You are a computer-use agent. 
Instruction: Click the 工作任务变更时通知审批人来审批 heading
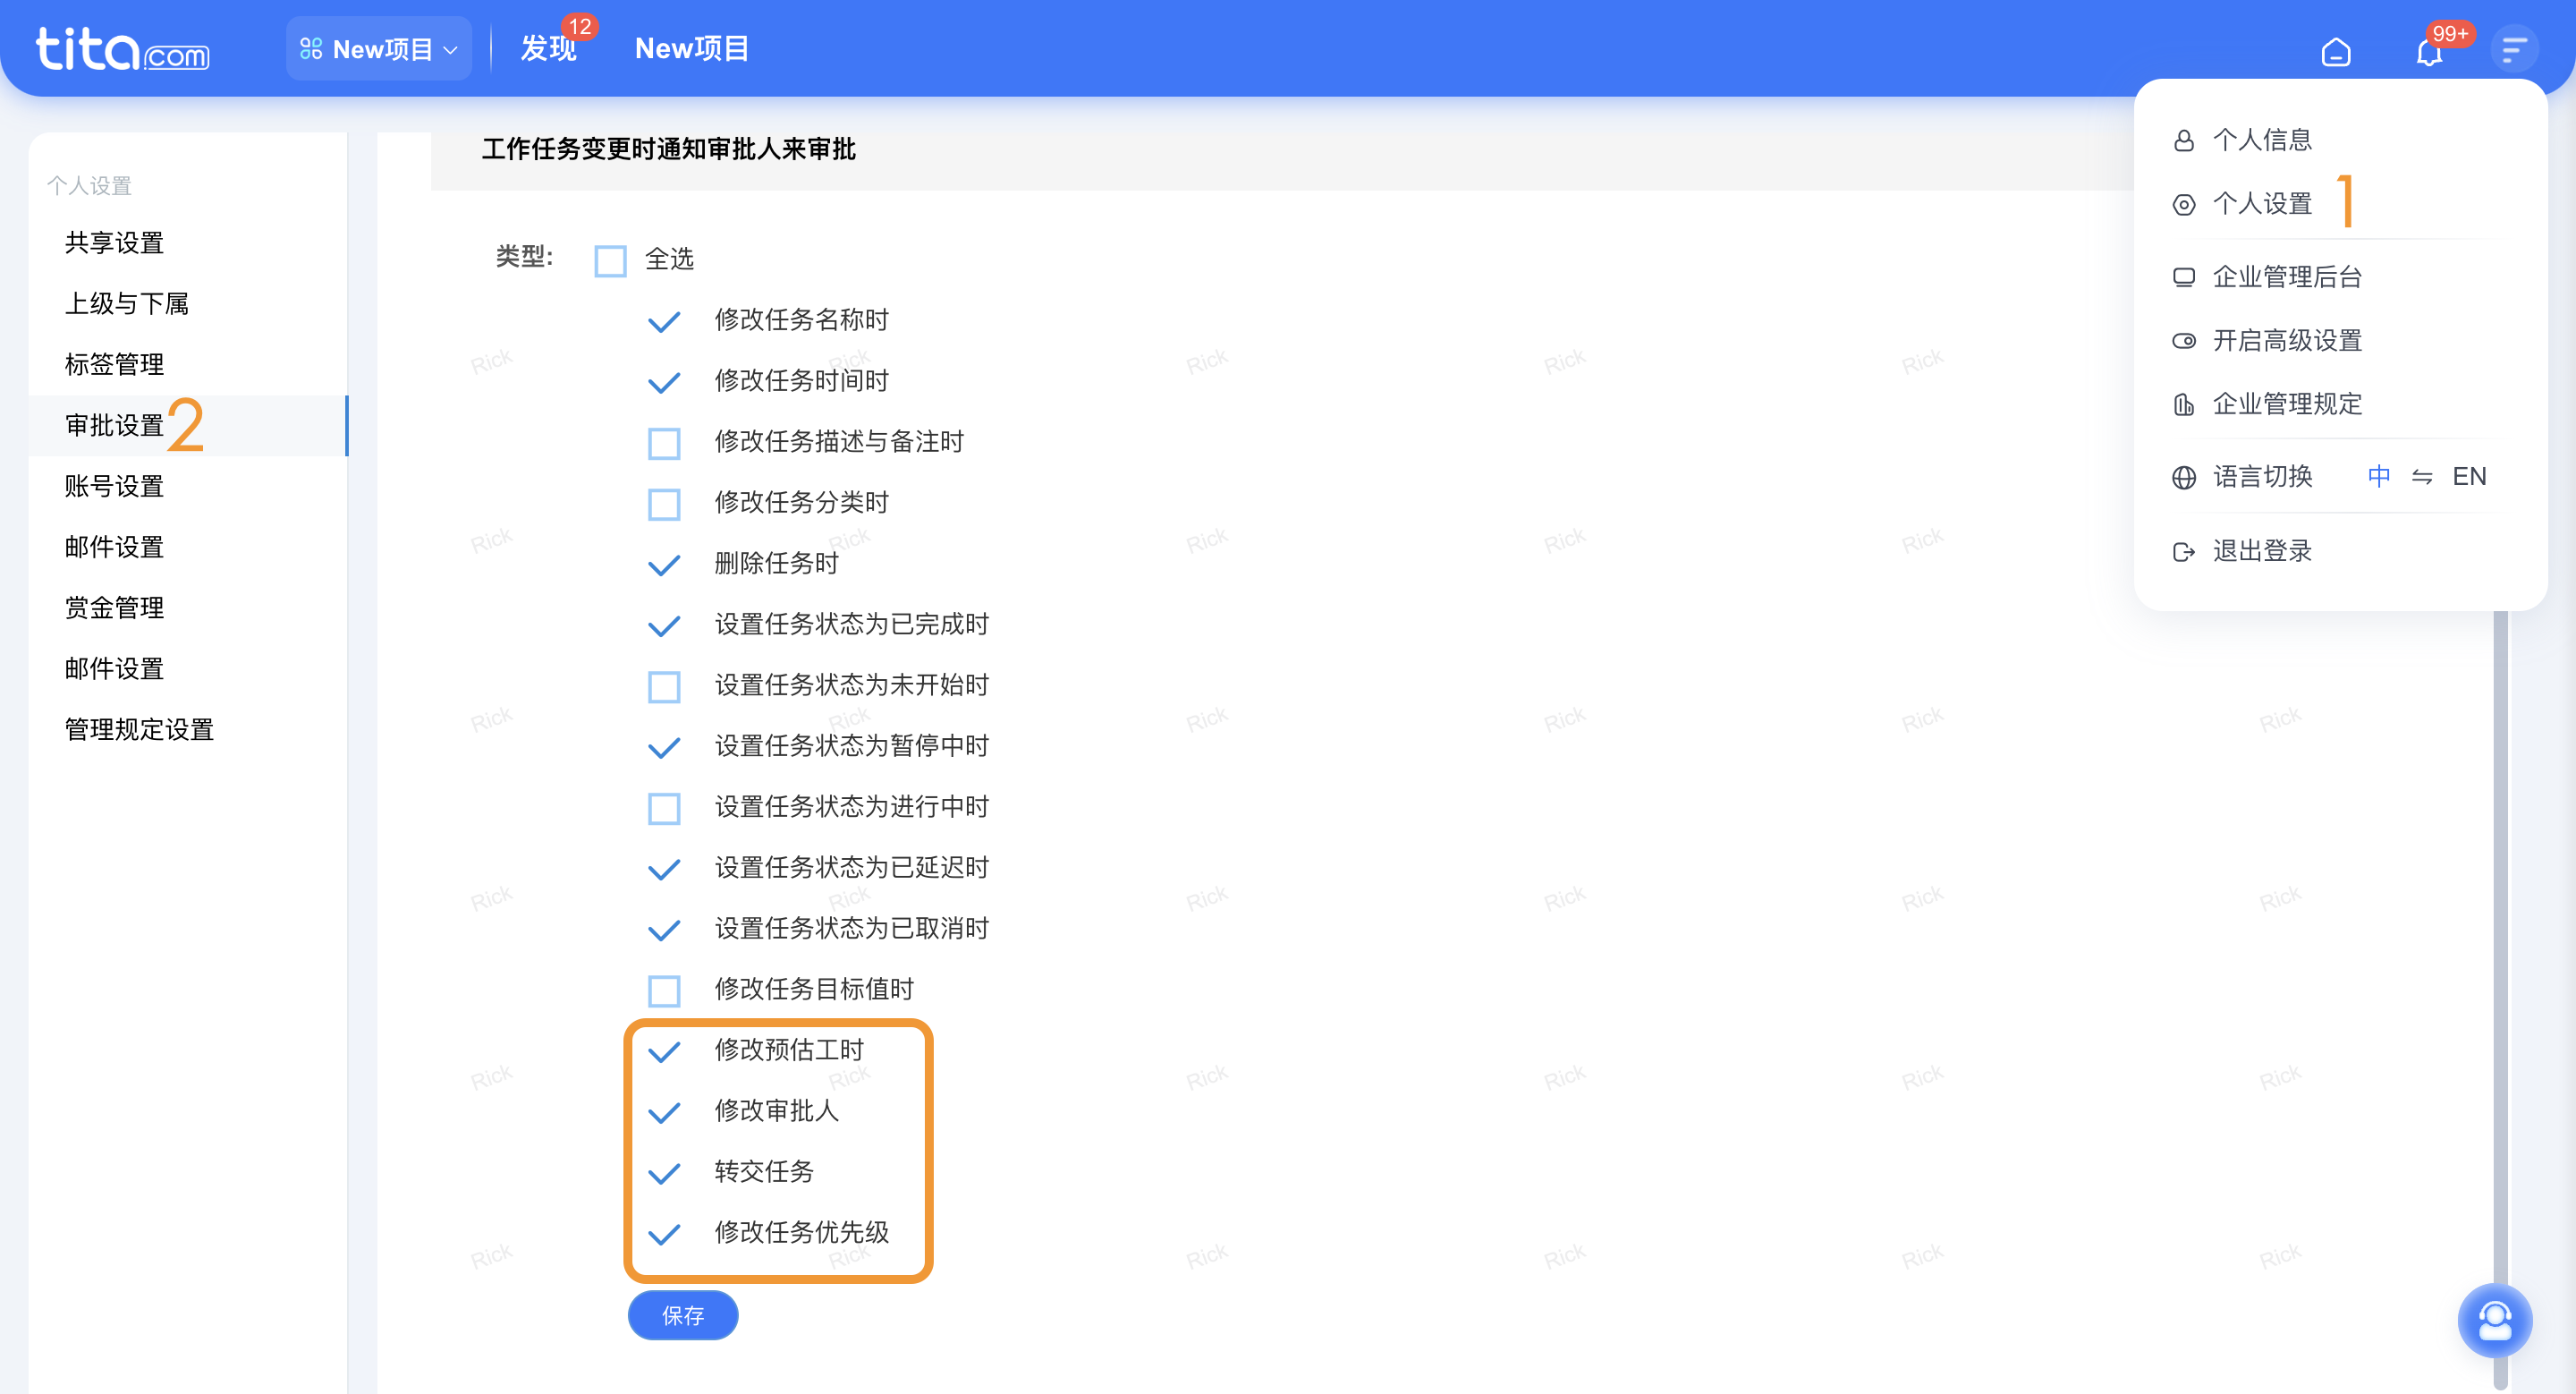[x=669, y=150]
